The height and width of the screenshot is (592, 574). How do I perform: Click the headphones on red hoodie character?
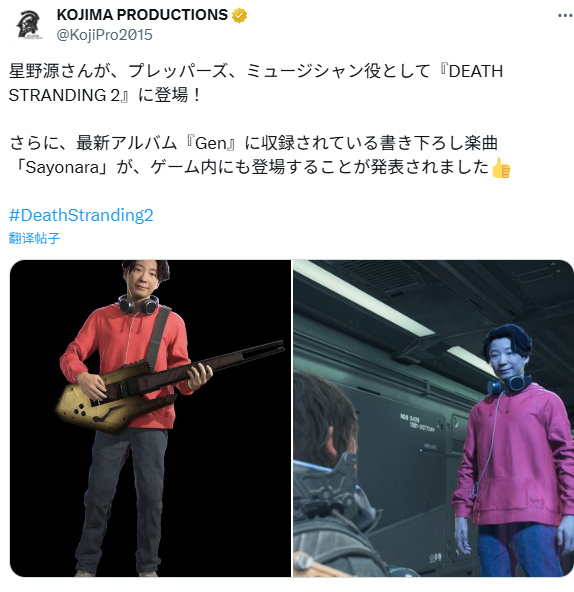(x=137, y=304)
